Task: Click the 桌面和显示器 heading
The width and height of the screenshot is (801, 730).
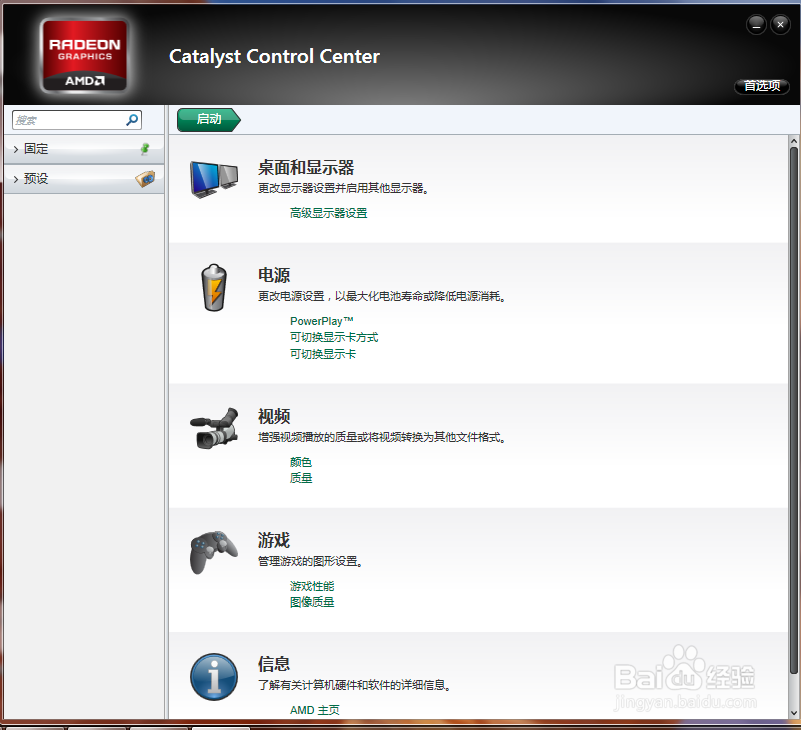Action: click(305, 168)
